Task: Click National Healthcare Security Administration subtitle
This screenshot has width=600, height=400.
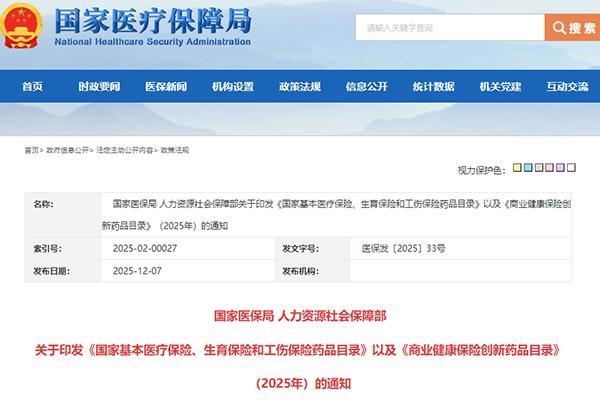Action: tap(153, 42)
